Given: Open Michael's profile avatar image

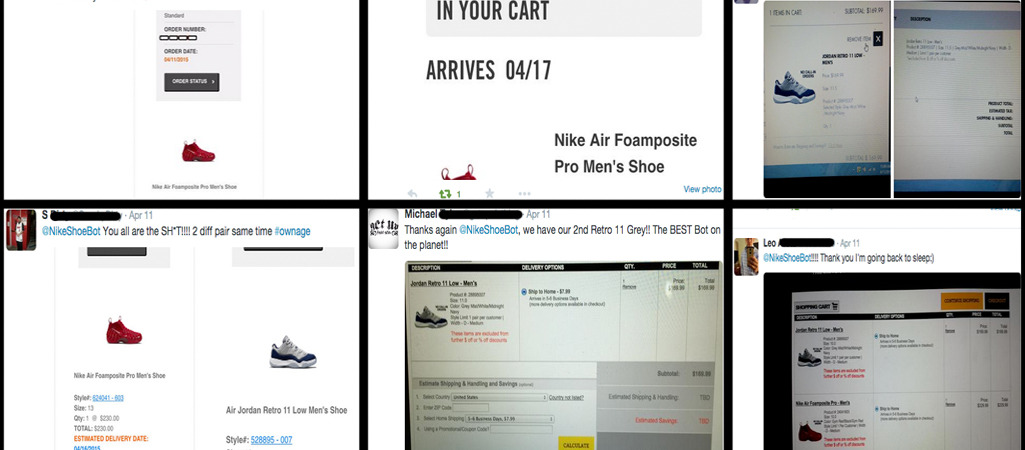Looking at the screenshot, I should [x=383, y=229].
